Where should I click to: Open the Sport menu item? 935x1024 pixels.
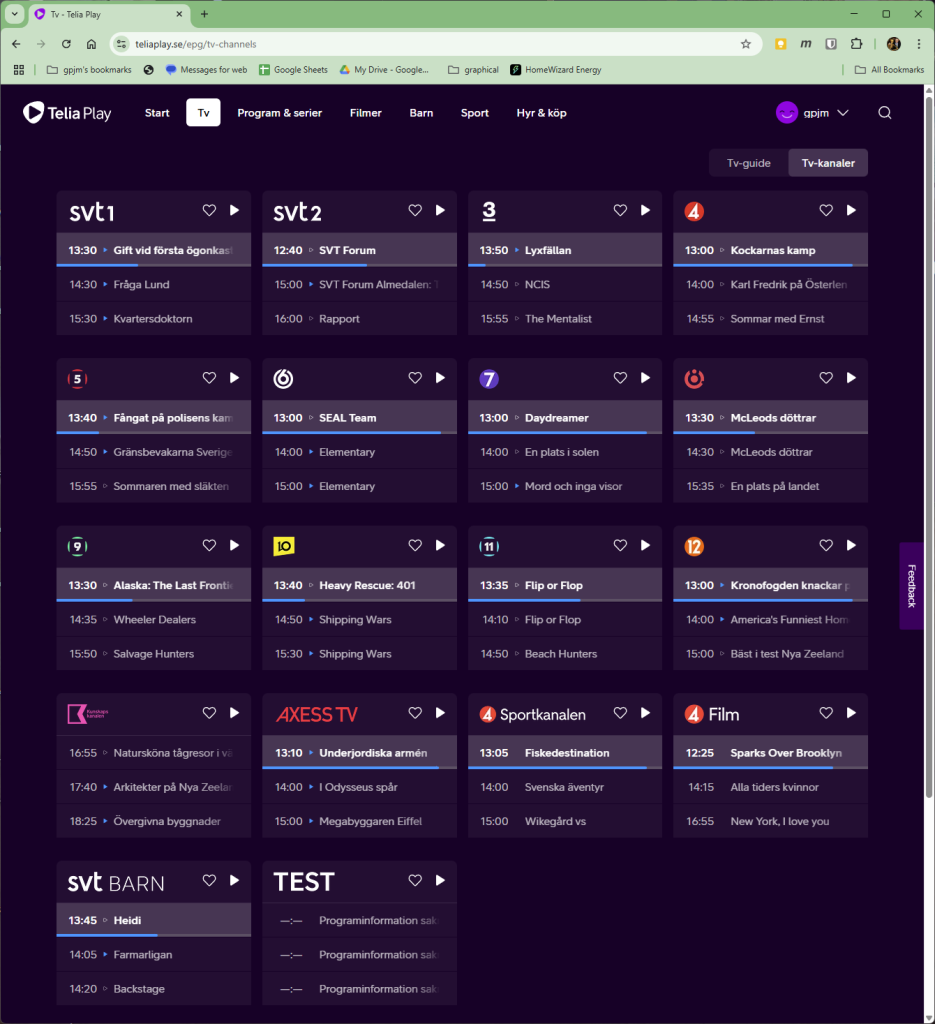[474, 113]
